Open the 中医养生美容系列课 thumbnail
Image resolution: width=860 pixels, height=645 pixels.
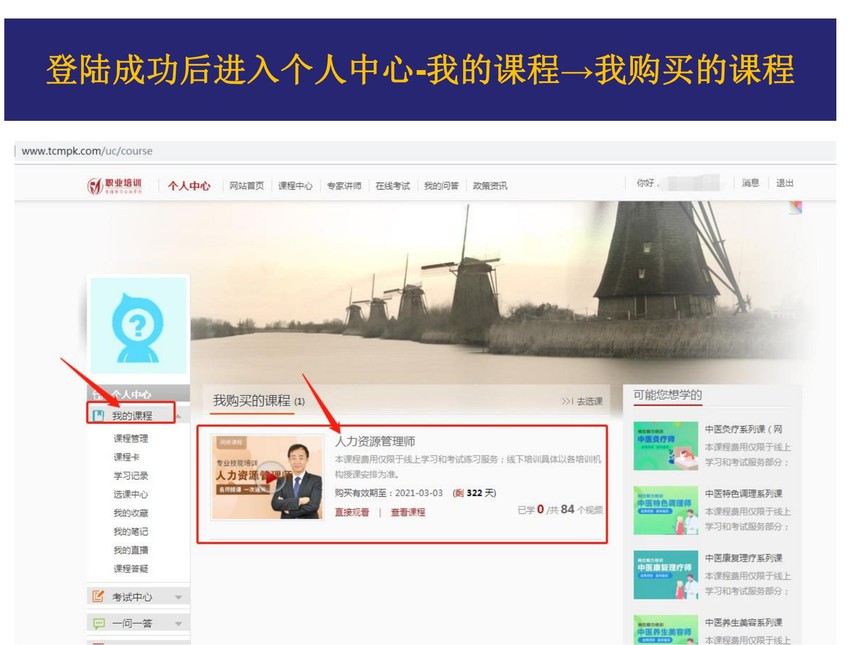tap(666, 630)
